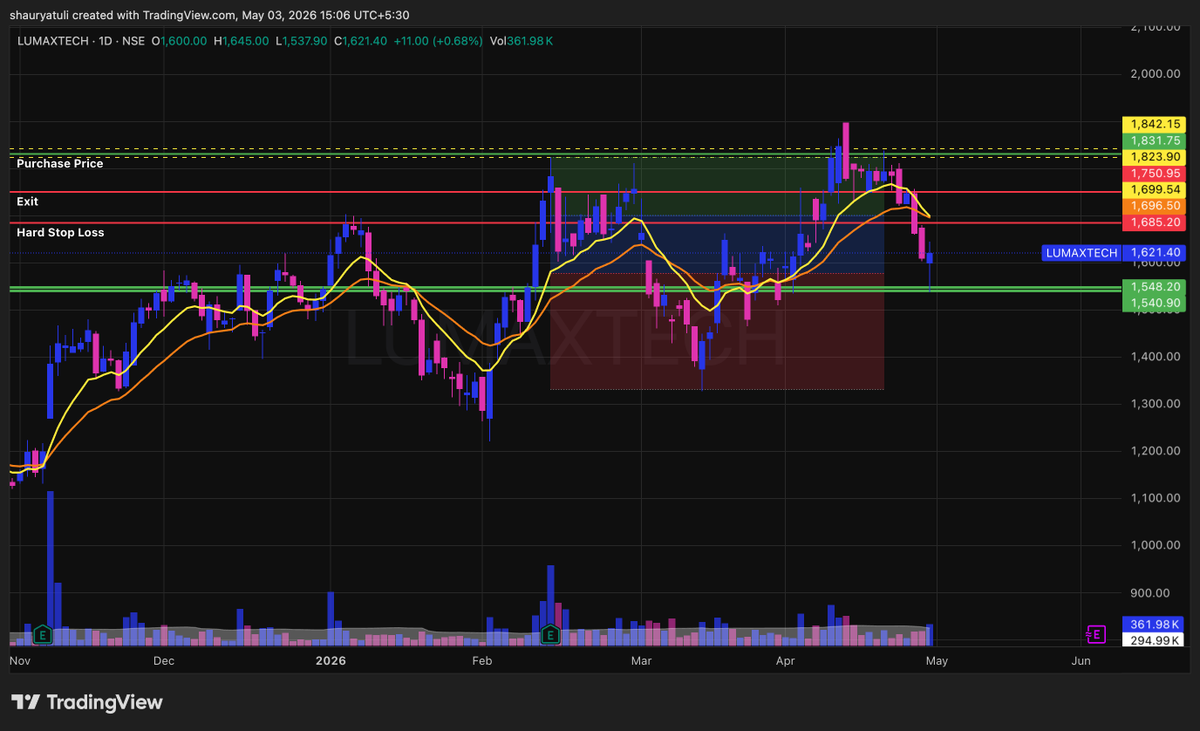Click the blue 361.98K volume label

pyautogui.click(x=1156, y=623)
